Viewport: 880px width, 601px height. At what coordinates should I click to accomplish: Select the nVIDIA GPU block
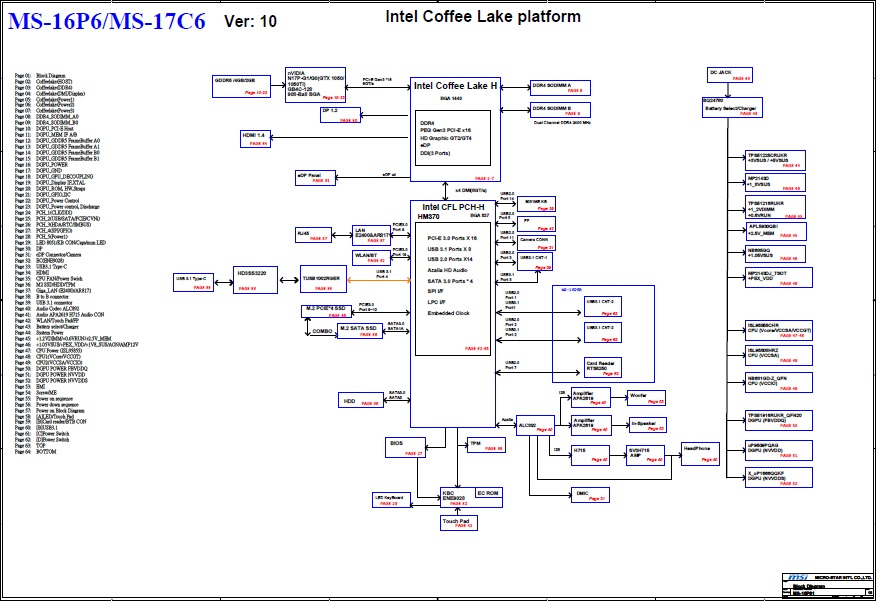(x=315, y=85)
